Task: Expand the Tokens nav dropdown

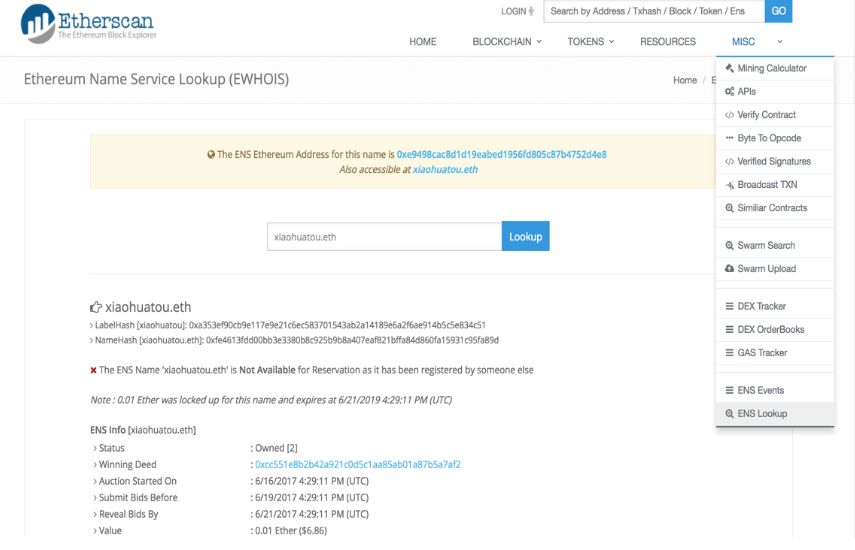Action: point(591,42)
